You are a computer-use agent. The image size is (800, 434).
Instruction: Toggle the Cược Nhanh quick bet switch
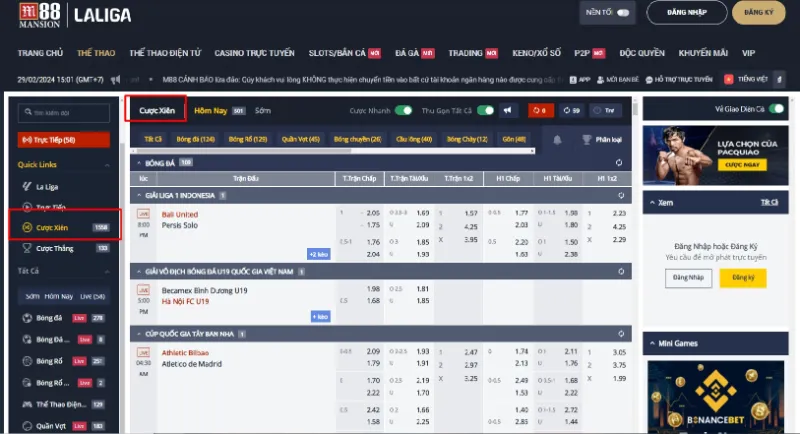coord(404,110)
